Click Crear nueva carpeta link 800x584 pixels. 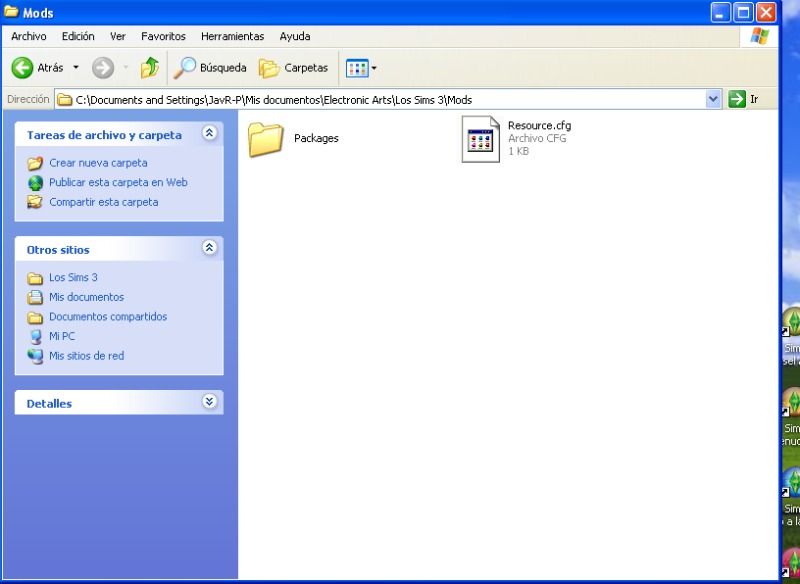point(97,163)
